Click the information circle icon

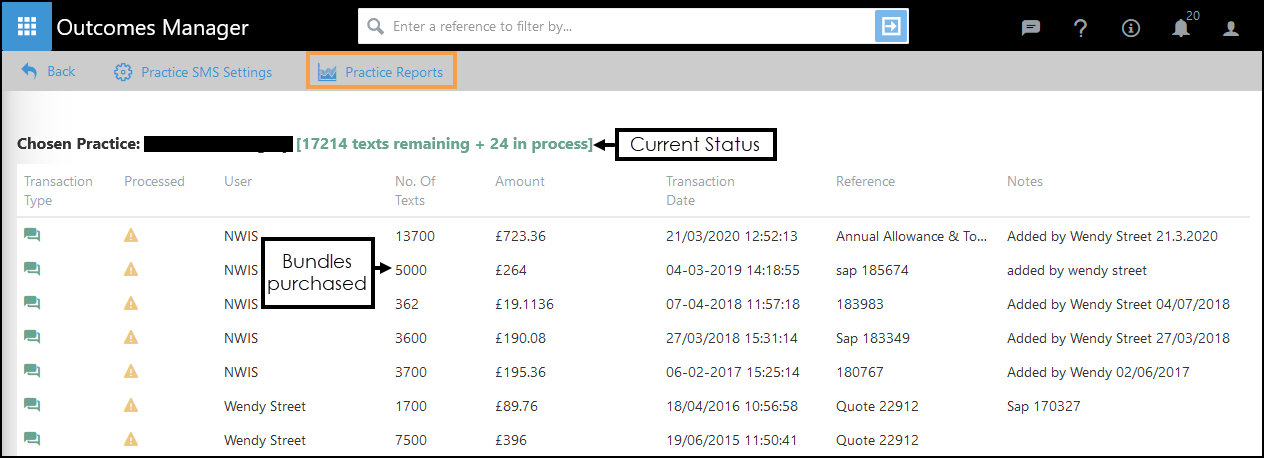(1131, 28)
